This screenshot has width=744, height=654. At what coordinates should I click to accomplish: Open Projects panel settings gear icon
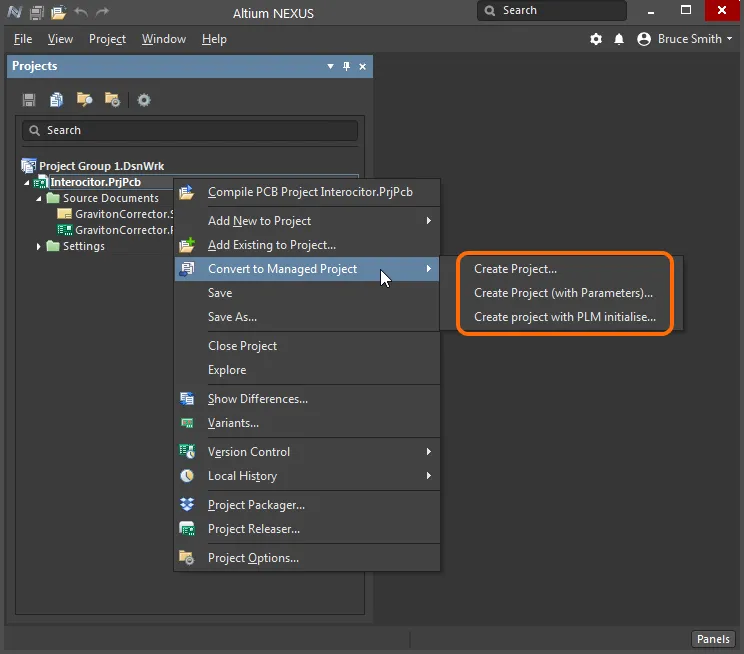pos(144,100)
